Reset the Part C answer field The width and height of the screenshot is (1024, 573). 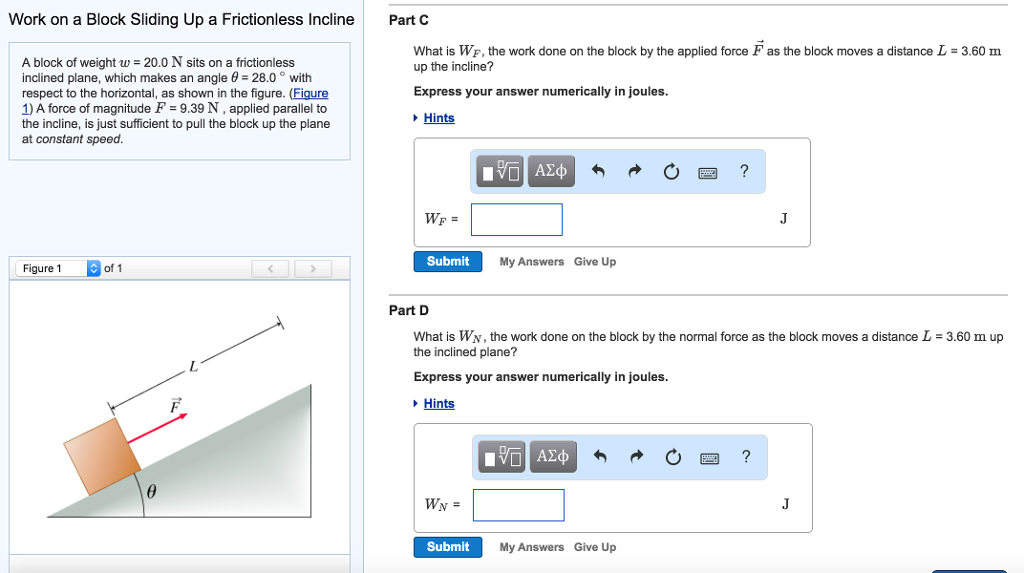click(x=670, y=172)
